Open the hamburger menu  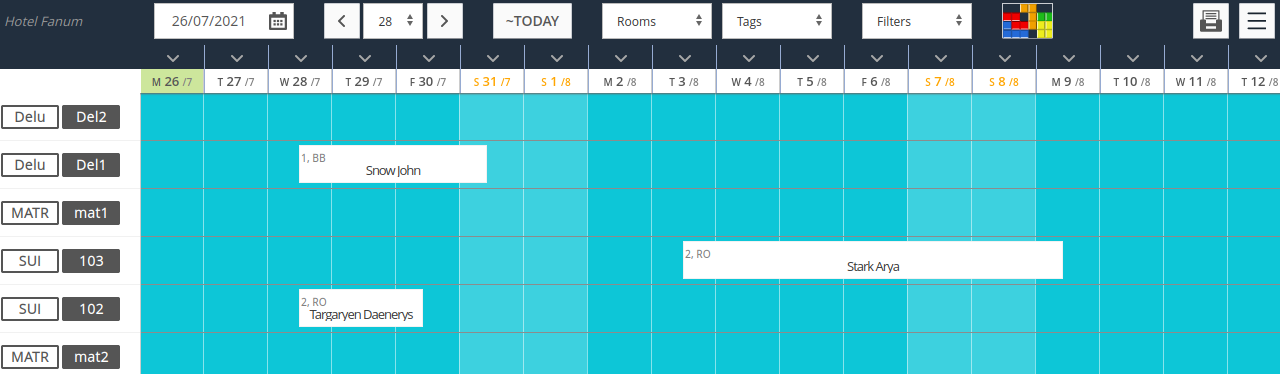pyautogui.click(x=1257, y=20)
